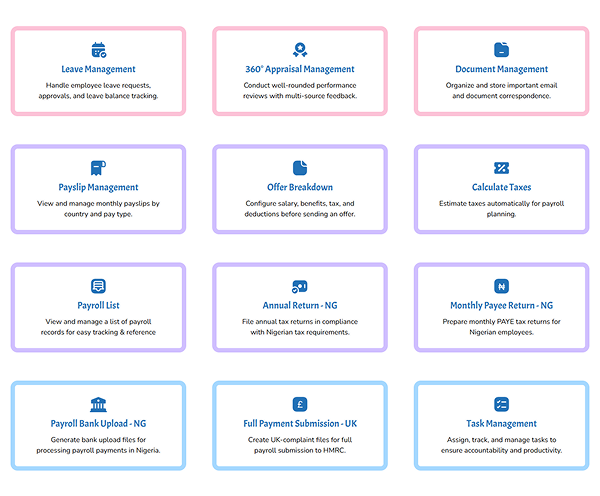Viewport: 600px width, 496px height.
Task: Click text 'approvals, and leave balance tracking.'
Action: (98, 96)
